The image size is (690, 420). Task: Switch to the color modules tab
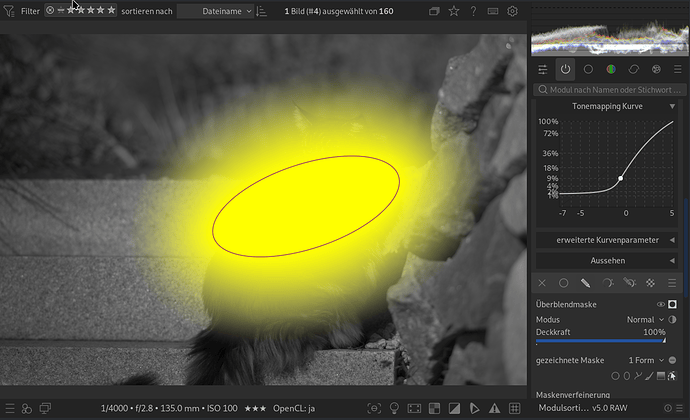pyautogui.click(x=610, y=69)
